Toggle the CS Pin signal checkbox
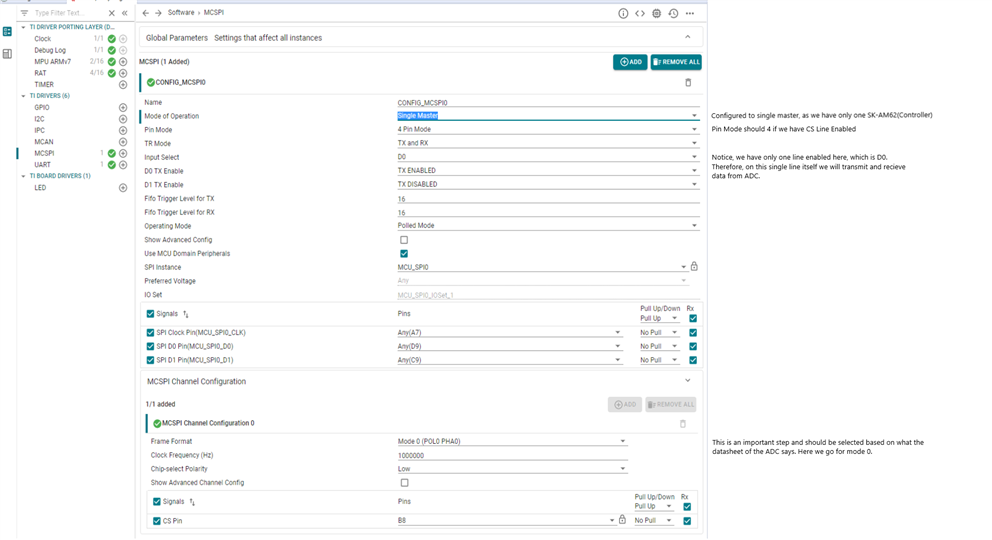 pyautogui.click(x=157, y=521)
